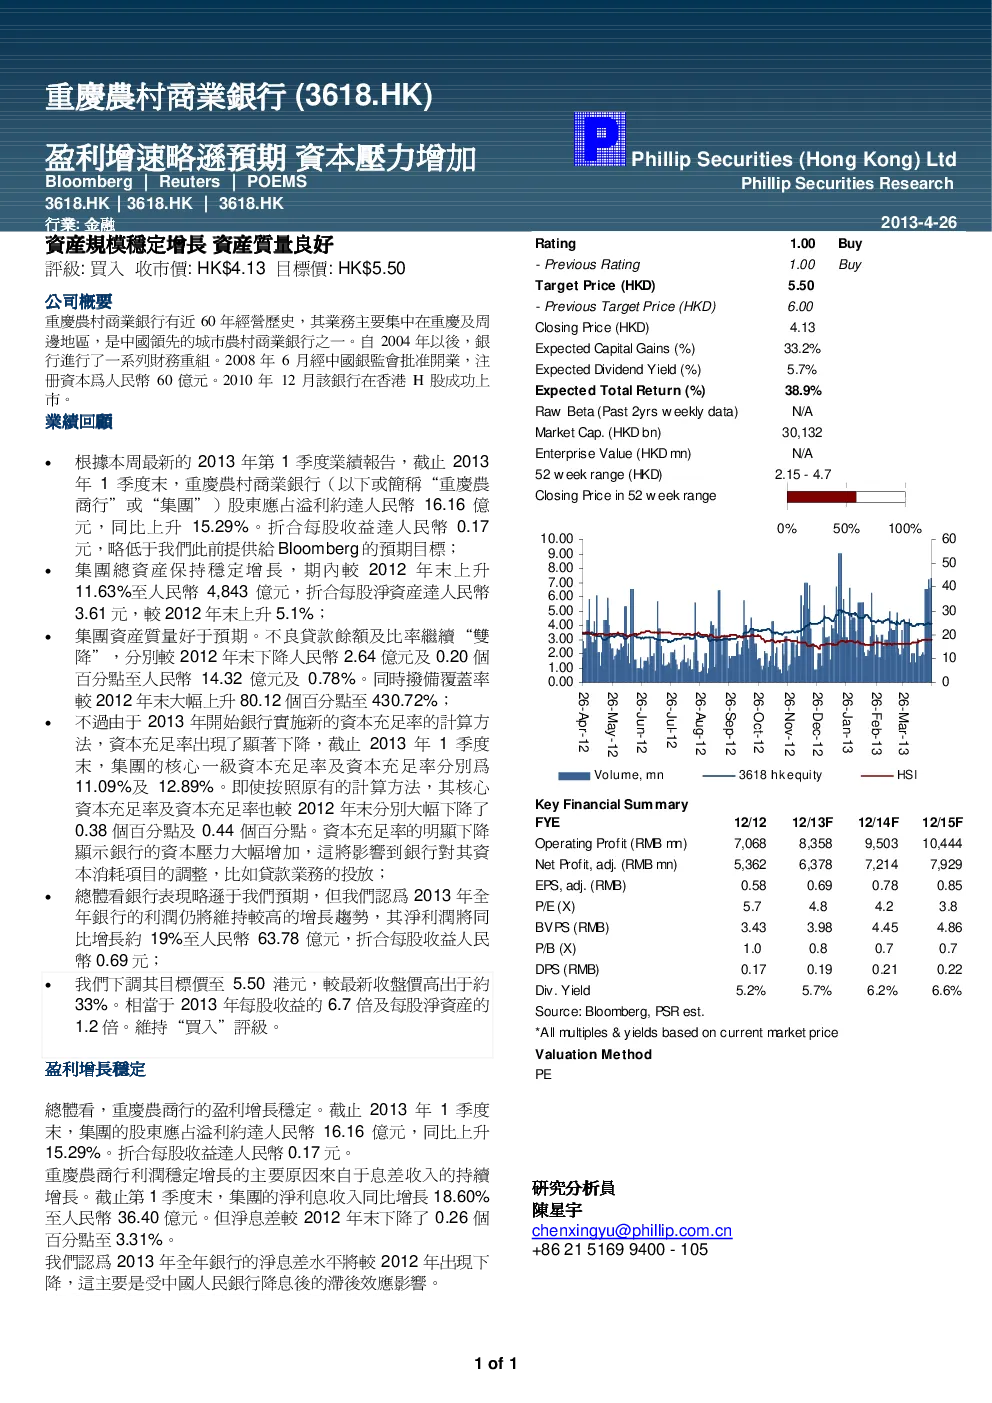This screenshot has height=1403, width=992.
Task: Click the blue Volume legend swatch
Action: (x=574, y=775)
